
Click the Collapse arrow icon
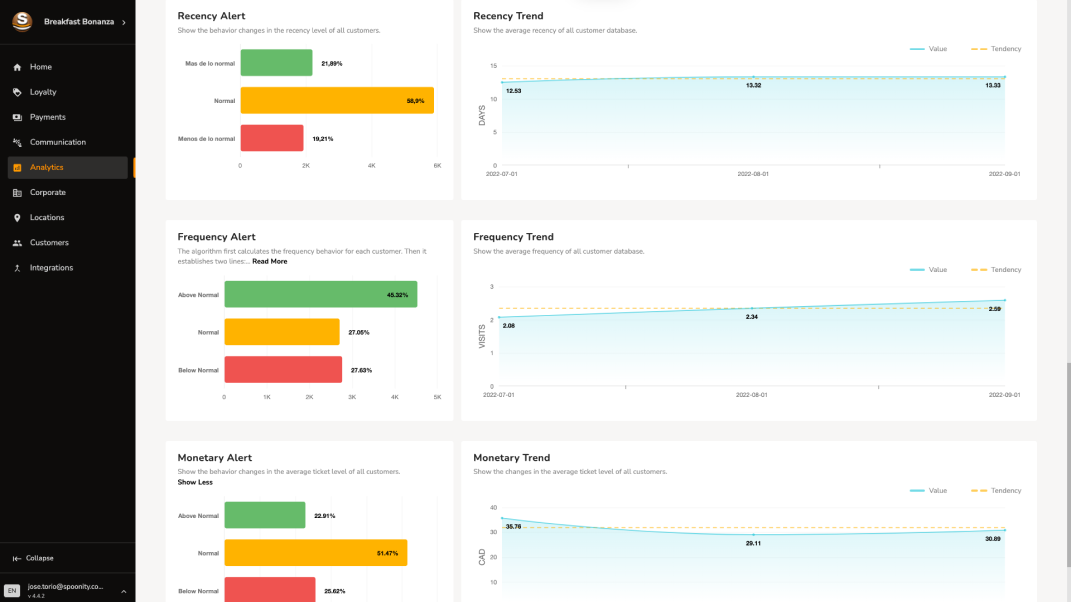click(16, 558)
